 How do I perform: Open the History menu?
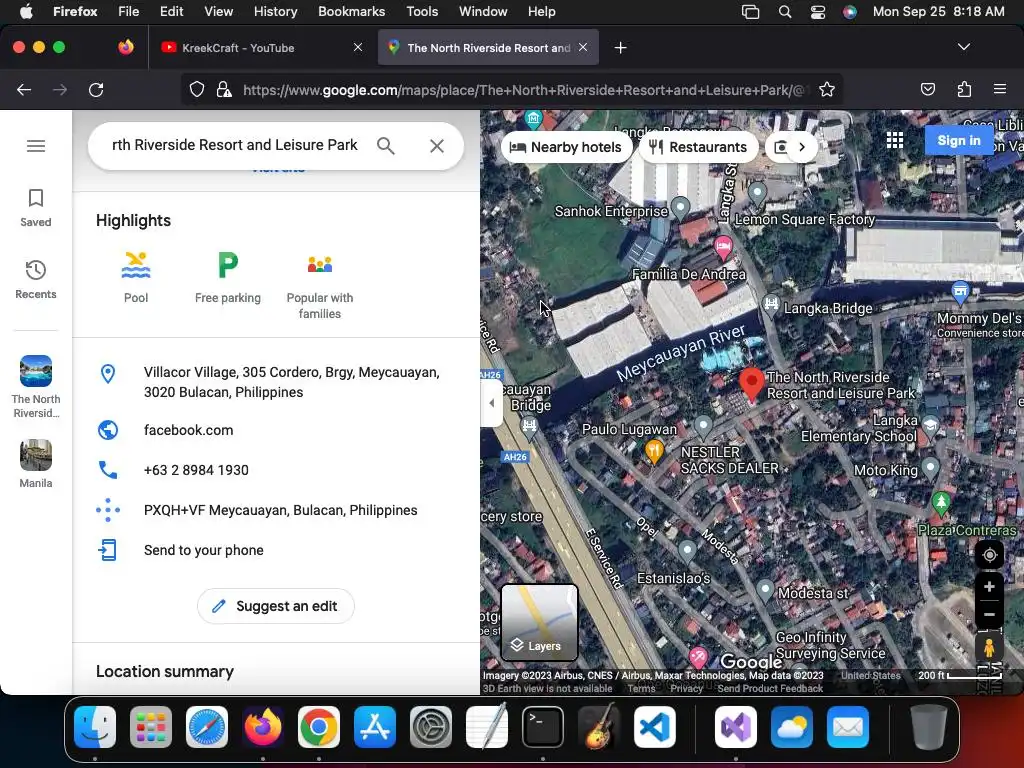pyautogui.click(x=275, y=11)
